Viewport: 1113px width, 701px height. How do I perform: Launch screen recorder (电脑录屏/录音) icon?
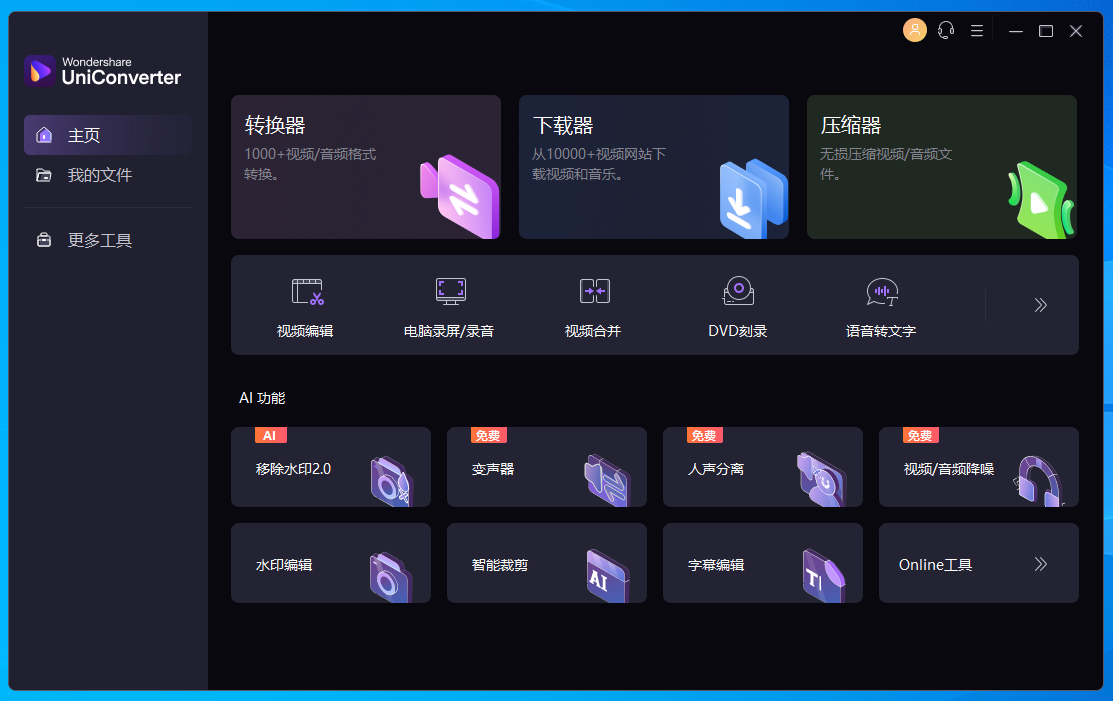pyautogui.click(x=450, y=291)
